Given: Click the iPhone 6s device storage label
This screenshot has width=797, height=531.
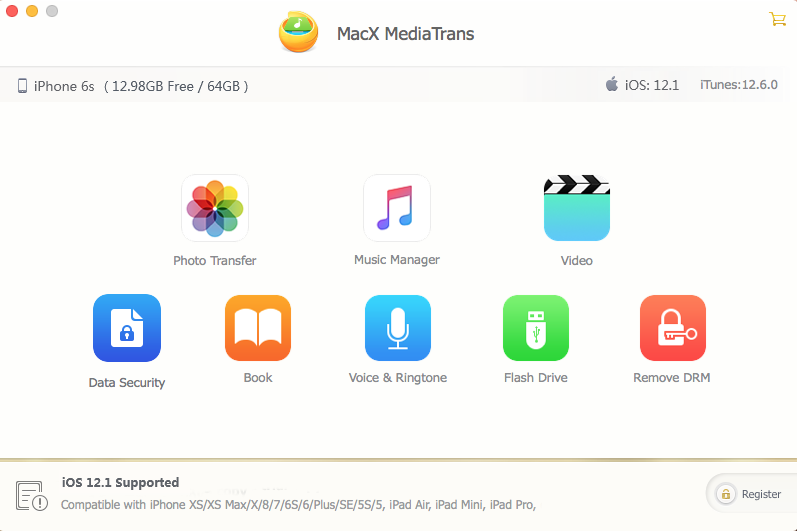Looking at the screenshot, I should (x=133, y=86).
